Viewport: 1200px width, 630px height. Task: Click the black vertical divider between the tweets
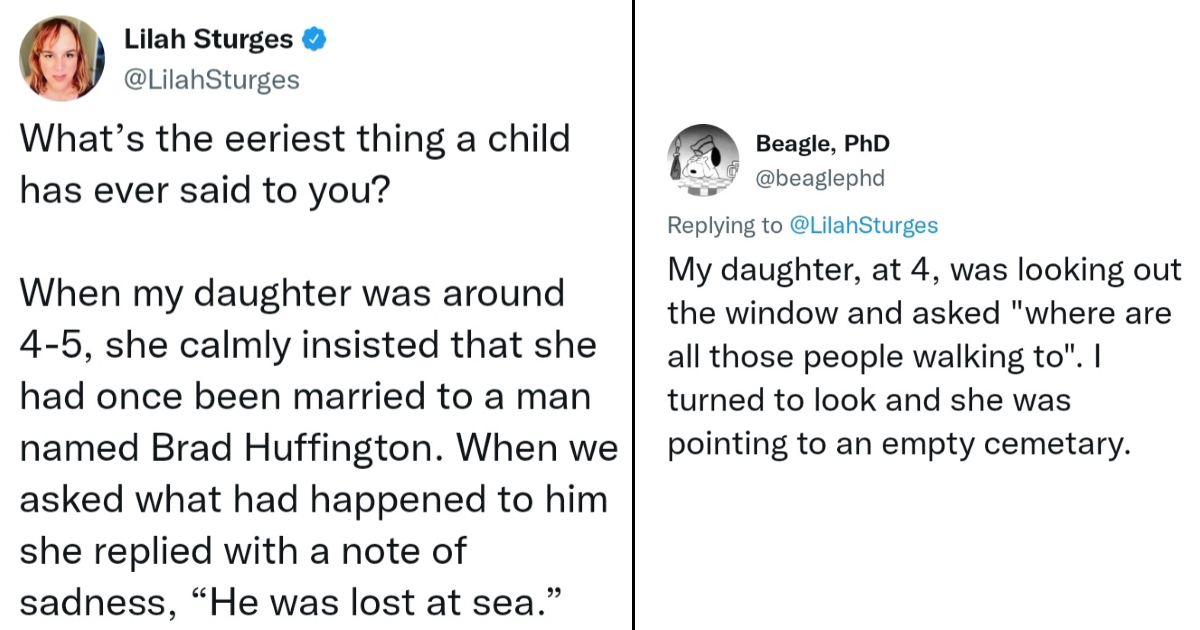click(x=634, y=315)
